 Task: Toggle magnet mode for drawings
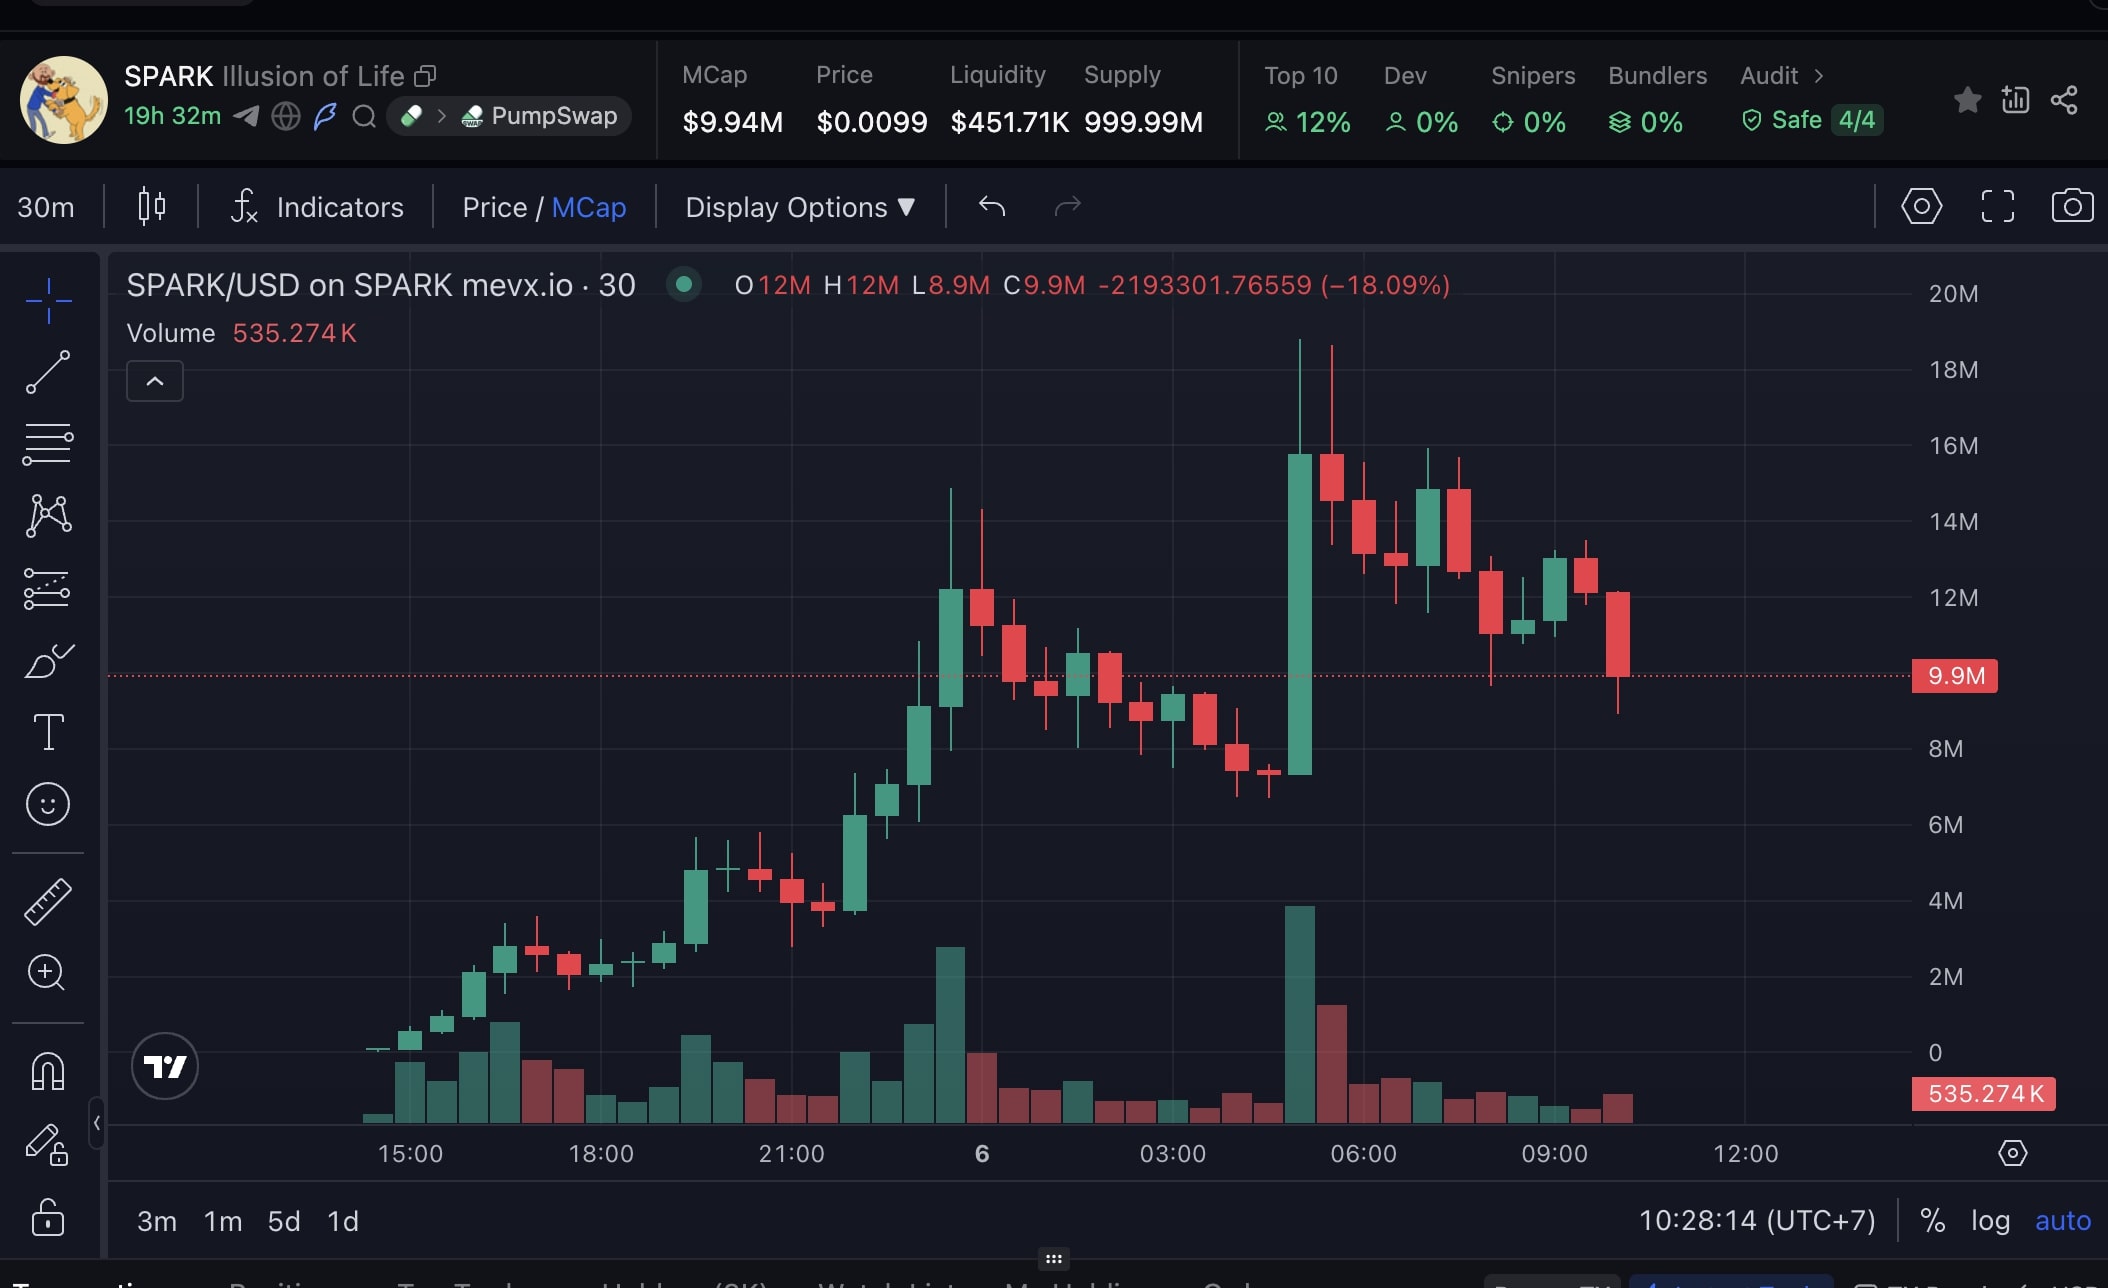click(x=48, y=1072)
